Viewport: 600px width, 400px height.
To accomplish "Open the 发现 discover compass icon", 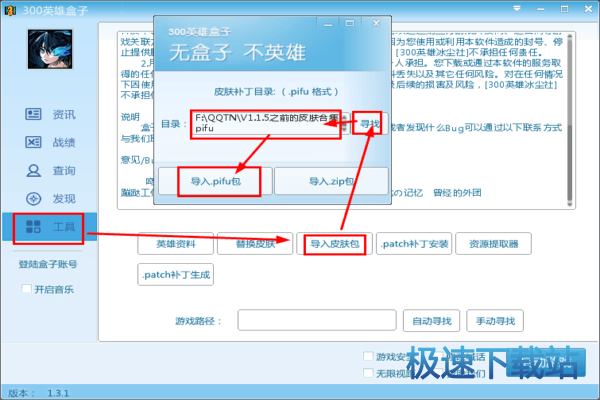I will [x=33, y=199].
